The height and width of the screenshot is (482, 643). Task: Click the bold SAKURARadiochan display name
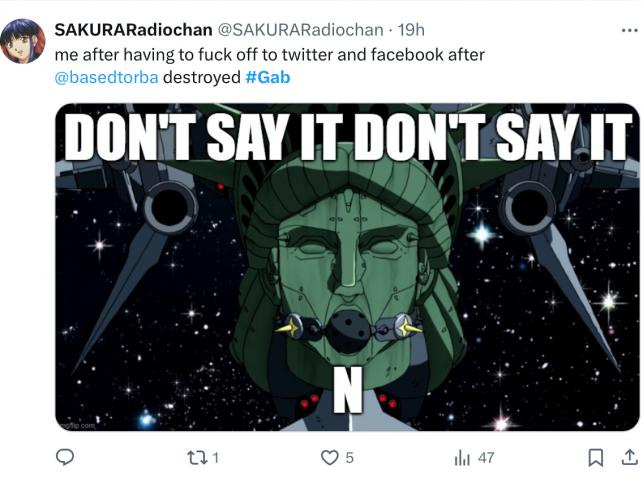133,30
